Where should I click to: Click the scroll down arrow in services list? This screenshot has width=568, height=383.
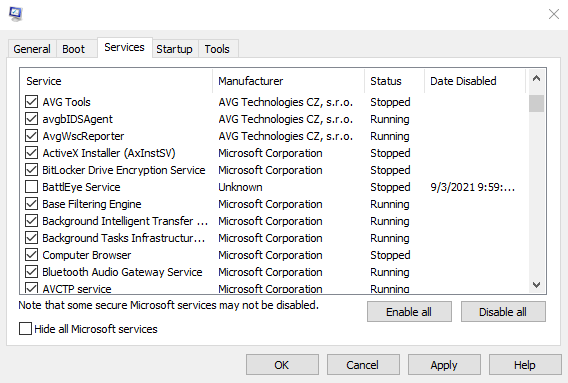(536, 285)
